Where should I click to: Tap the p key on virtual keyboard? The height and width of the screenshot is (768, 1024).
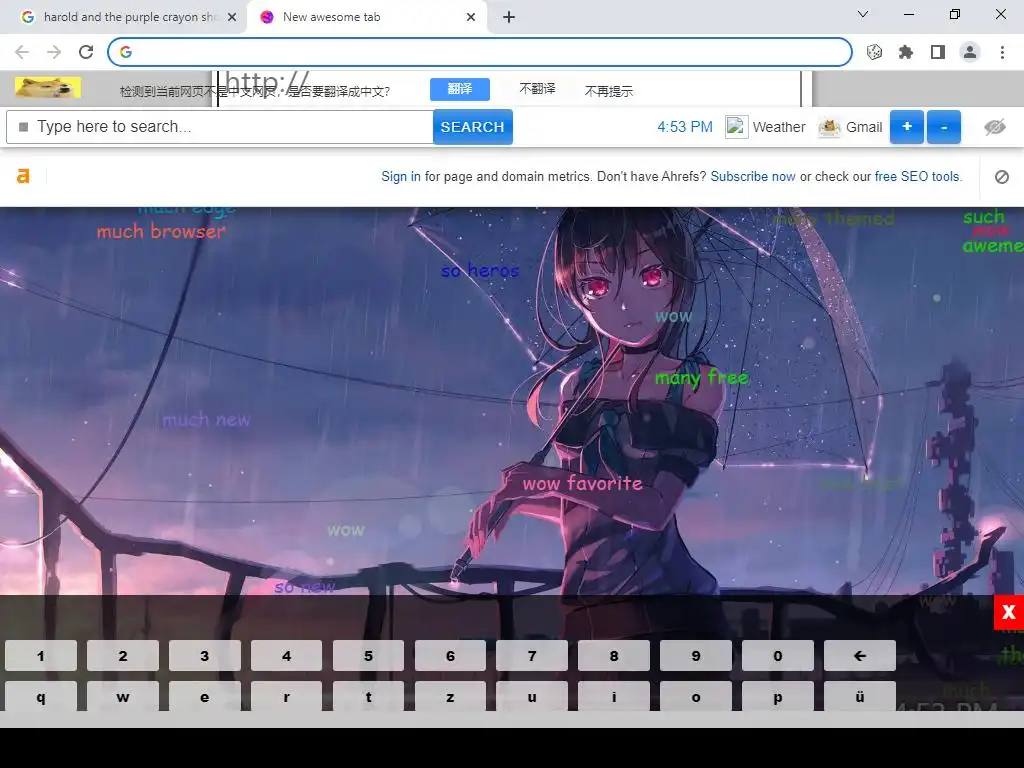click(778, 696)
